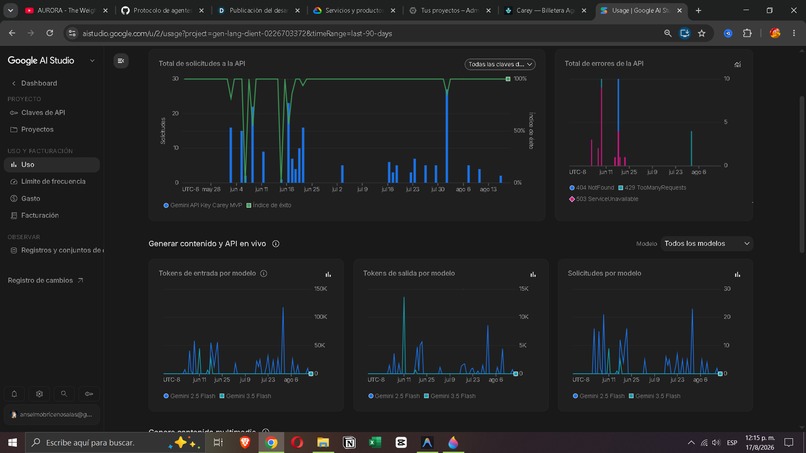Open Brave browser from taskbar
Image resolution: width=806 pixels, height=453 pixels.
(245, 442)
